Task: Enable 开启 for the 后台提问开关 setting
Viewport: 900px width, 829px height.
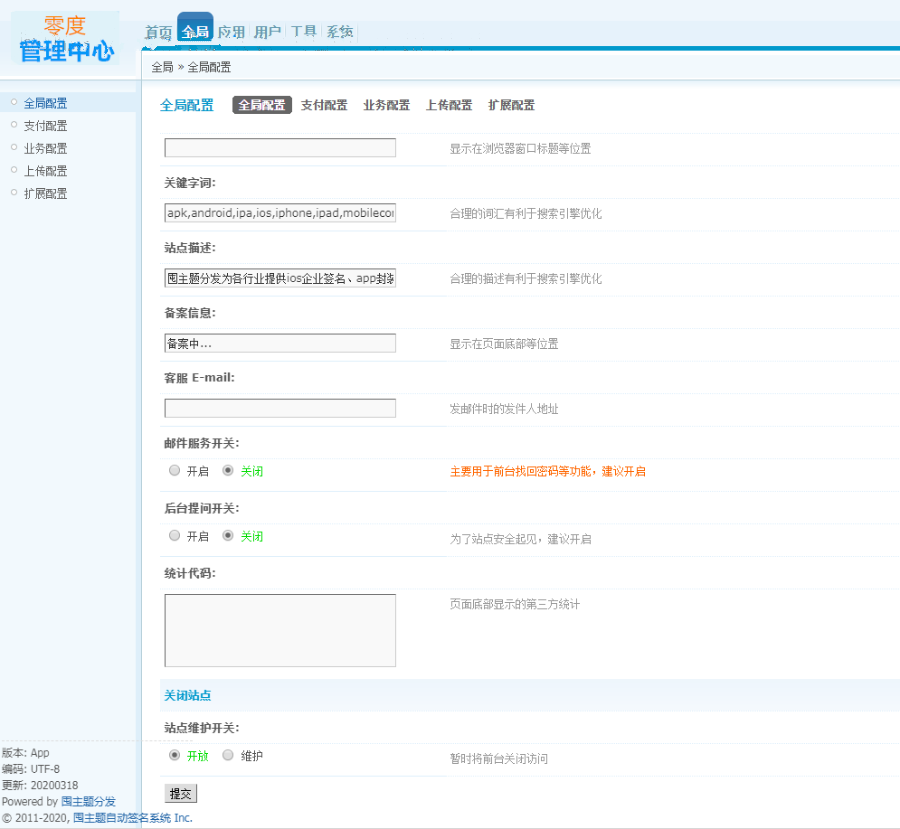Action: pos(174,535)
